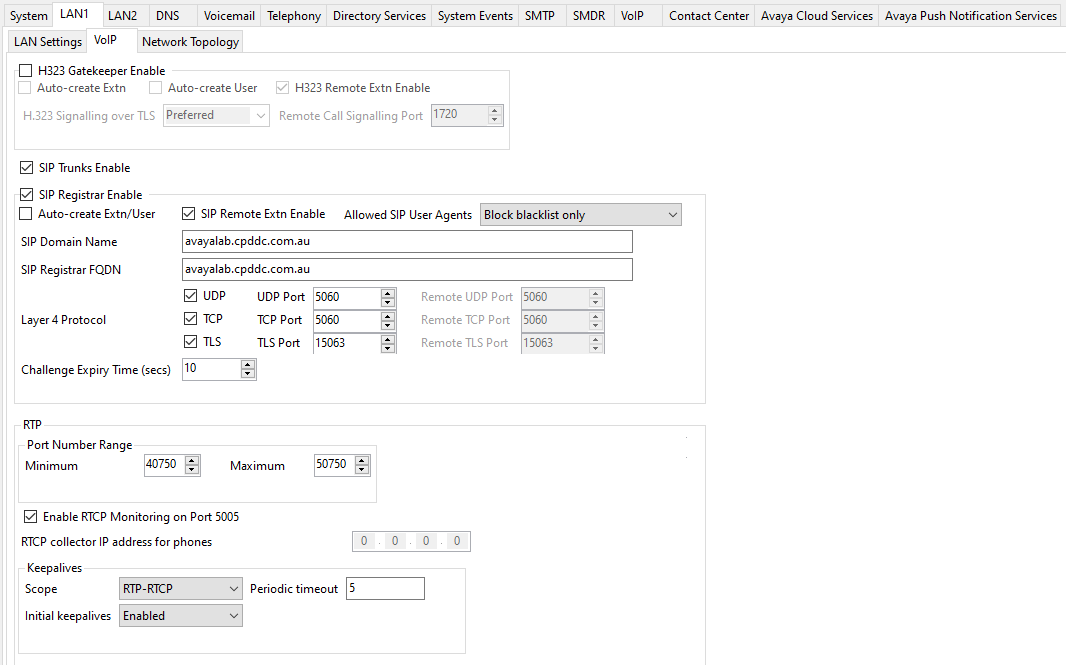Image resolution: width=1066 pixels, height=665 pixels.
Task: Open the Initial keepalives dropdown
Action: (x=180, y=616)
